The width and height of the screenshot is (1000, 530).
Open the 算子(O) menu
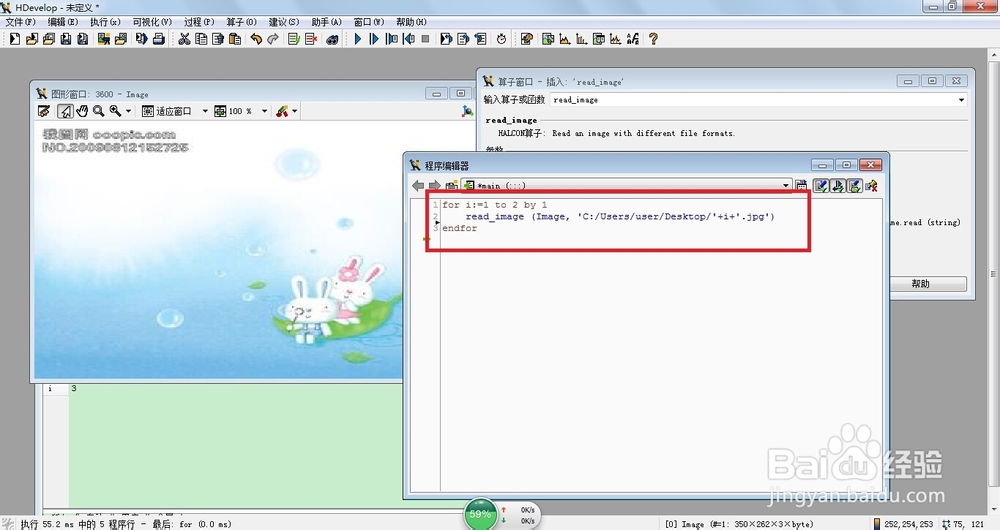point(242,22)
